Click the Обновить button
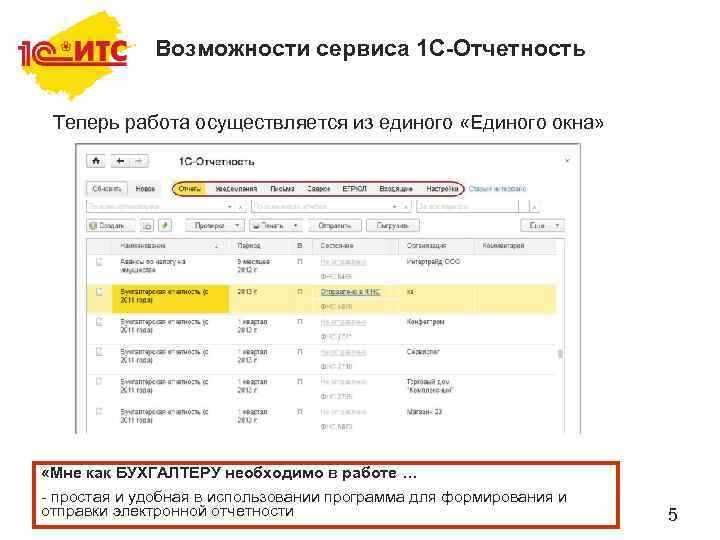 pyautogui.click(x=107, y=189)
